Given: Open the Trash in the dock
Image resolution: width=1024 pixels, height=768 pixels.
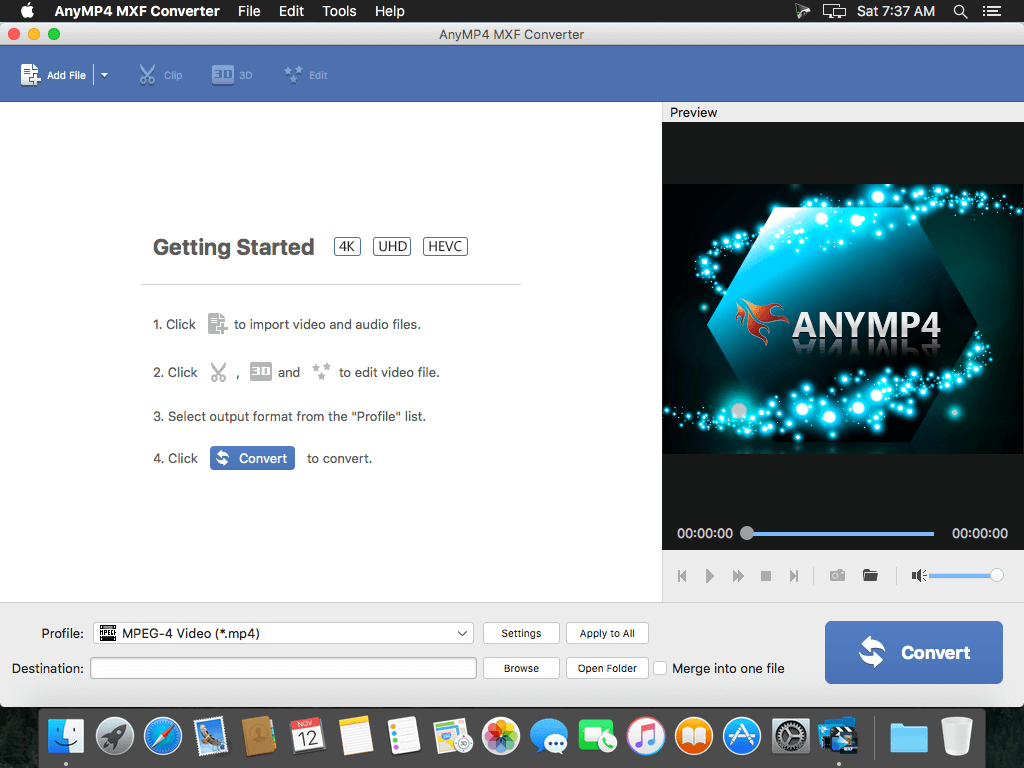Looking at the screenshot, I should pyautogui.click(x=957, y=737).
